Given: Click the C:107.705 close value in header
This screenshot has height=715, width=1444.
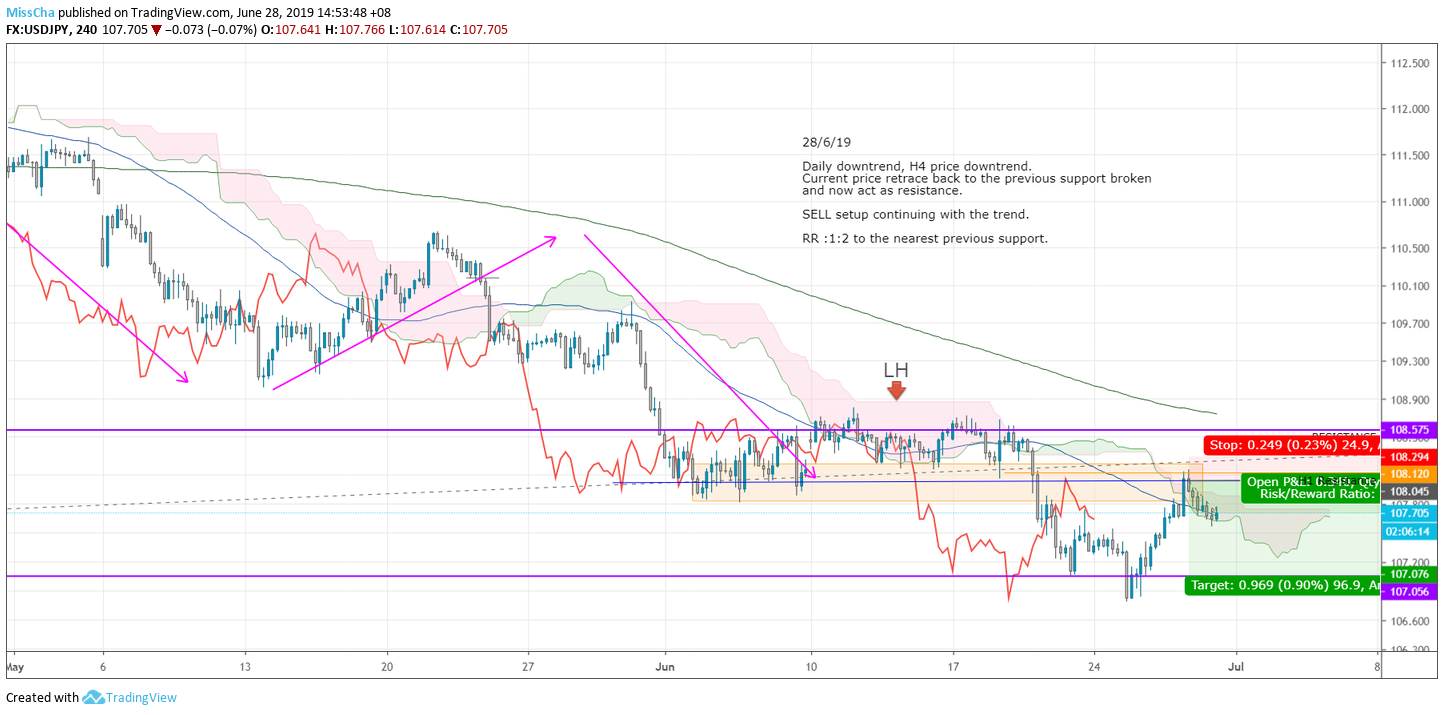Looking at the screenshot, I should (x=479, y=30).
